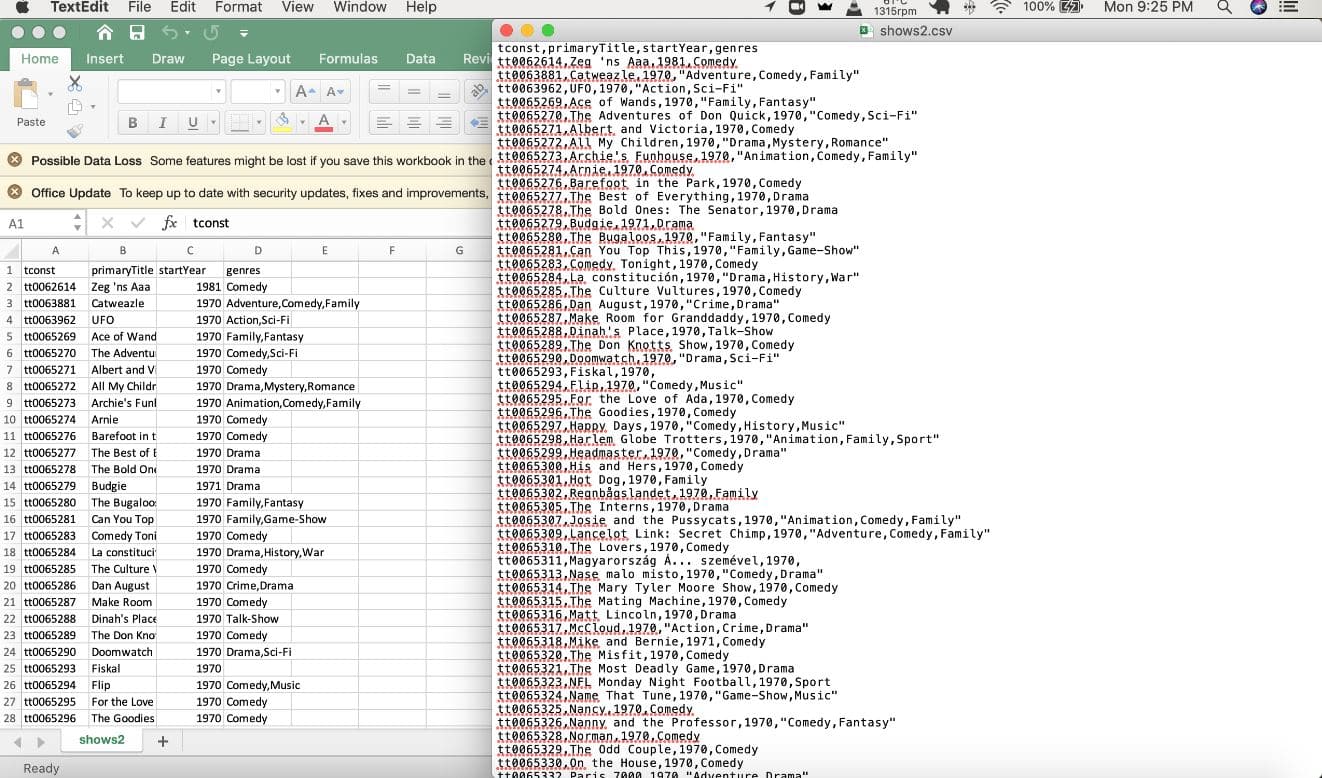Select the shows2 sheet tab

click(x=102, y=740)
